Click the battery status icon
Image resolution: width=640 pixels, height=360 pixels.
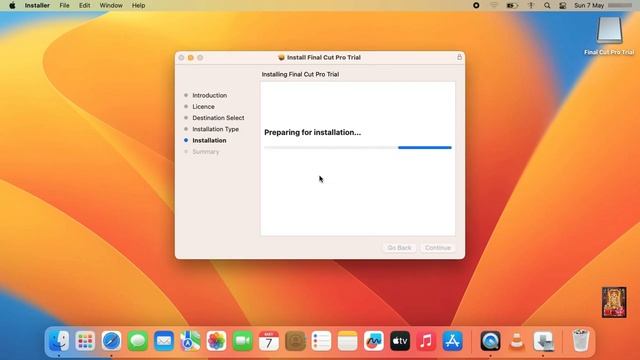click(x=512, y=5)
